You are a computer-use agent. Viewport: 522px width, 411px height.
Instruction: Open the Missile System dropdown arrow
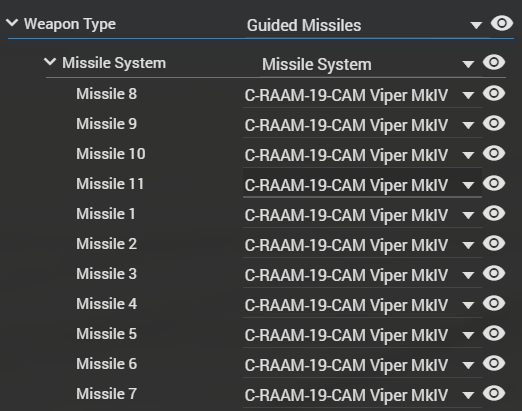468,64
